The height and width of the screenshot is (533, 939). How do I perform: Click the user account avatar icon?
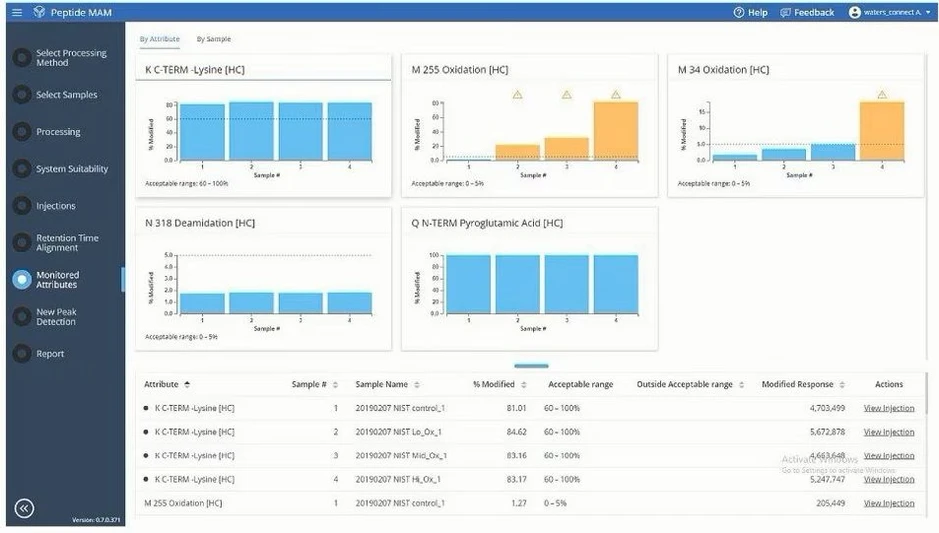pos(855,12)
